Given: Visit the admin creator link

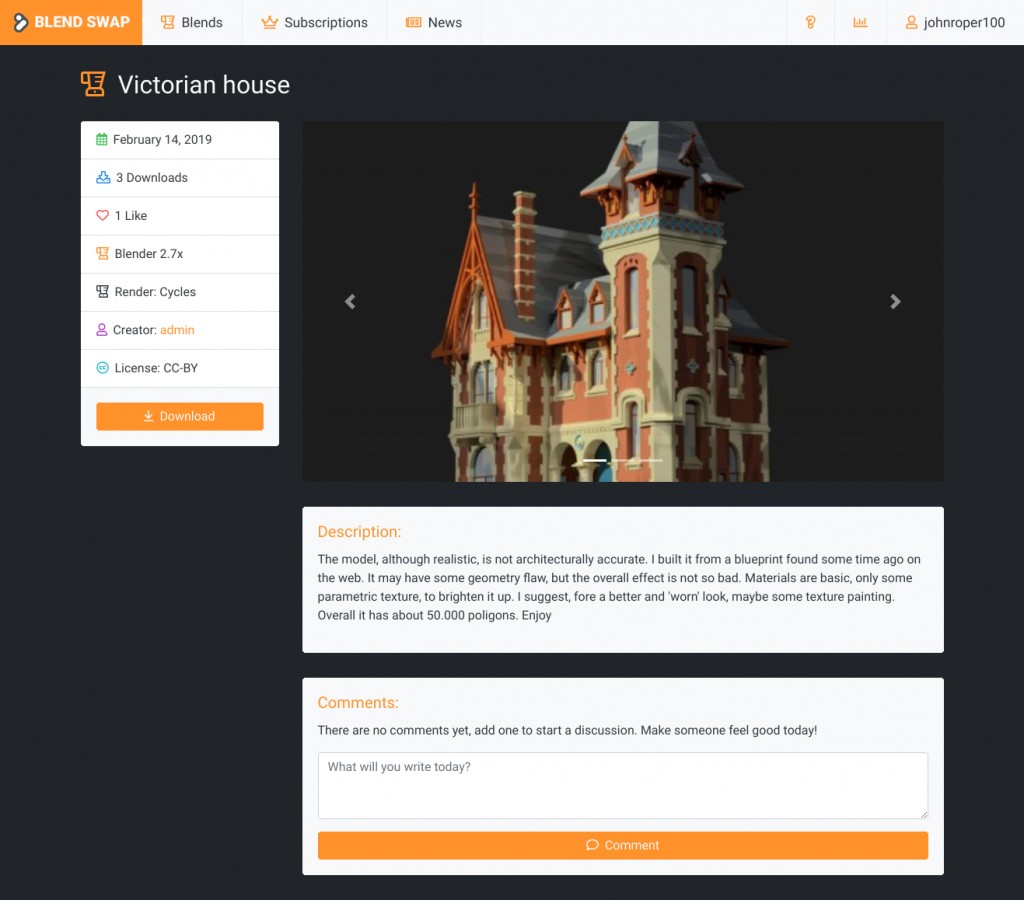Looking at the screenshot, I should [177, 330].
